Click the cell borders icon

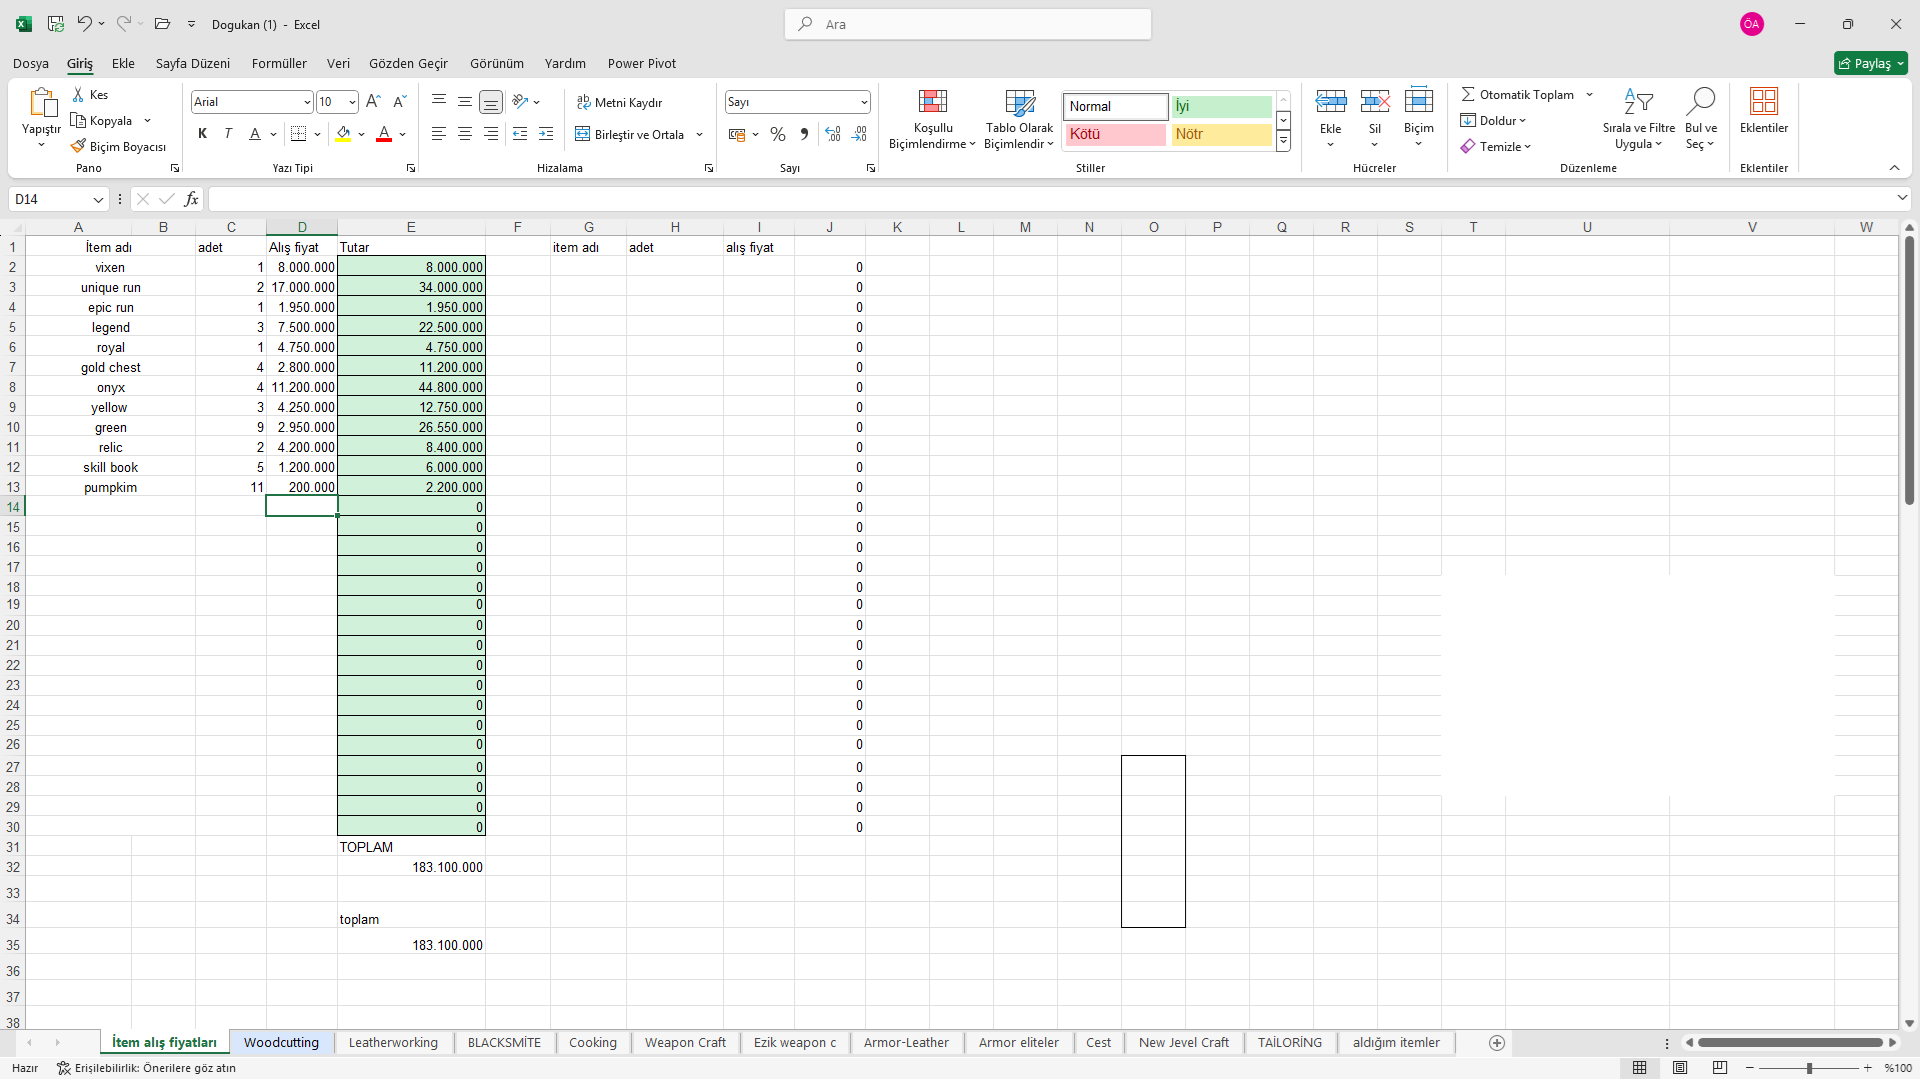pyautogui.click(x=298, y=134)
